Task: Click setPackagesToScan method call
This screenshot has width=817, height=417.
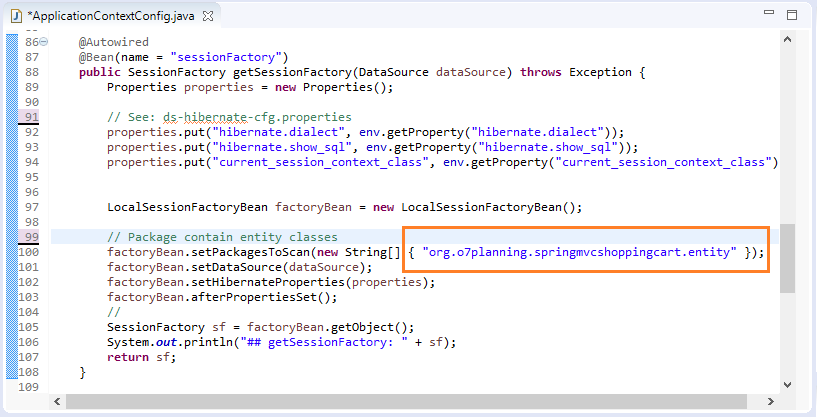Action: (251, 252)
